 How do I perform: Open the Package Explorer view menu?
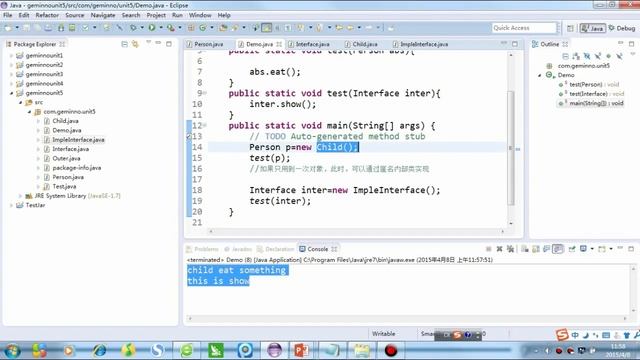(x=148, y=42)
